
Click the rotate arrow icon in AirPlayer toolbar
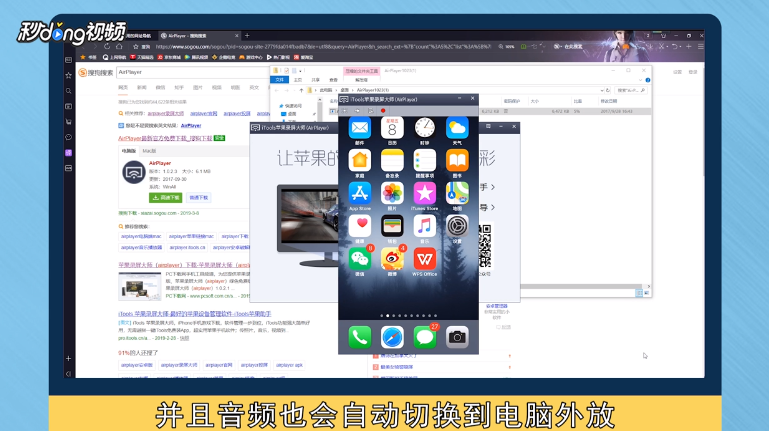(x=357, y=111)
